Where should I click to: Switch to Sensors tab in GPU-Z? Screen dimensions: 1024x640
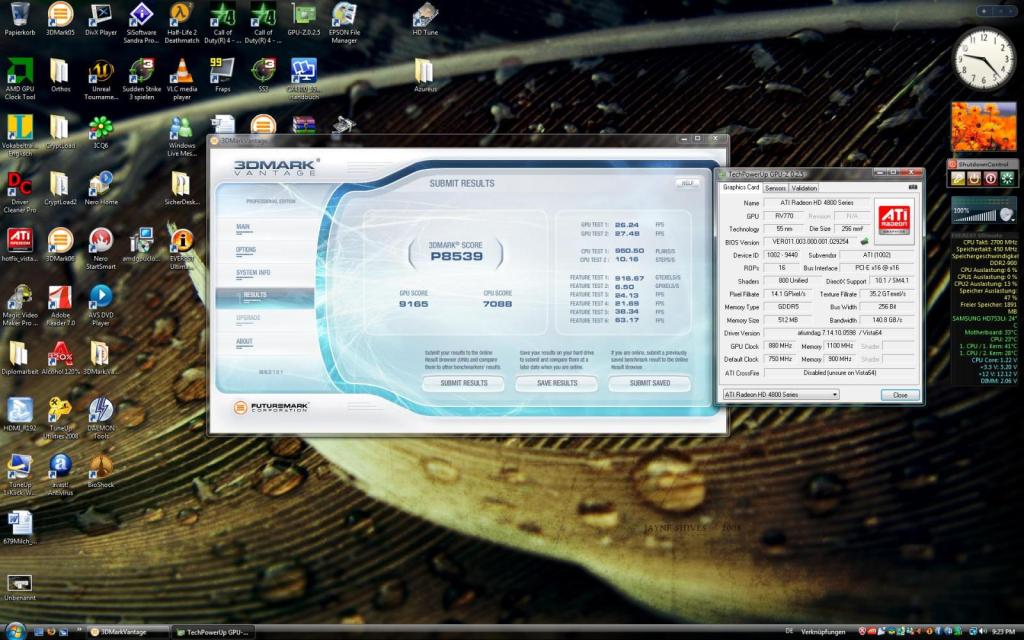click(775, 188)
